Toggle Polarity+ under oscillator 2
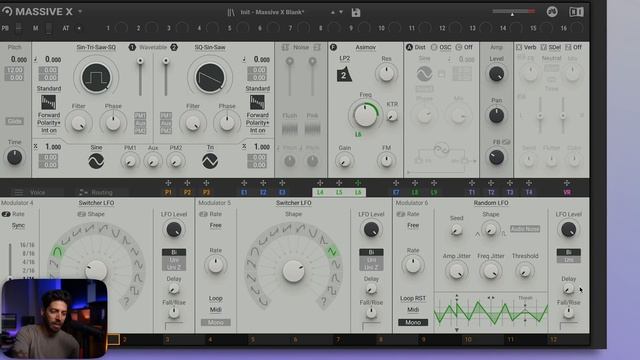Image resolution: width=640 pixels, height=360 pixels. tap(258, 123)
